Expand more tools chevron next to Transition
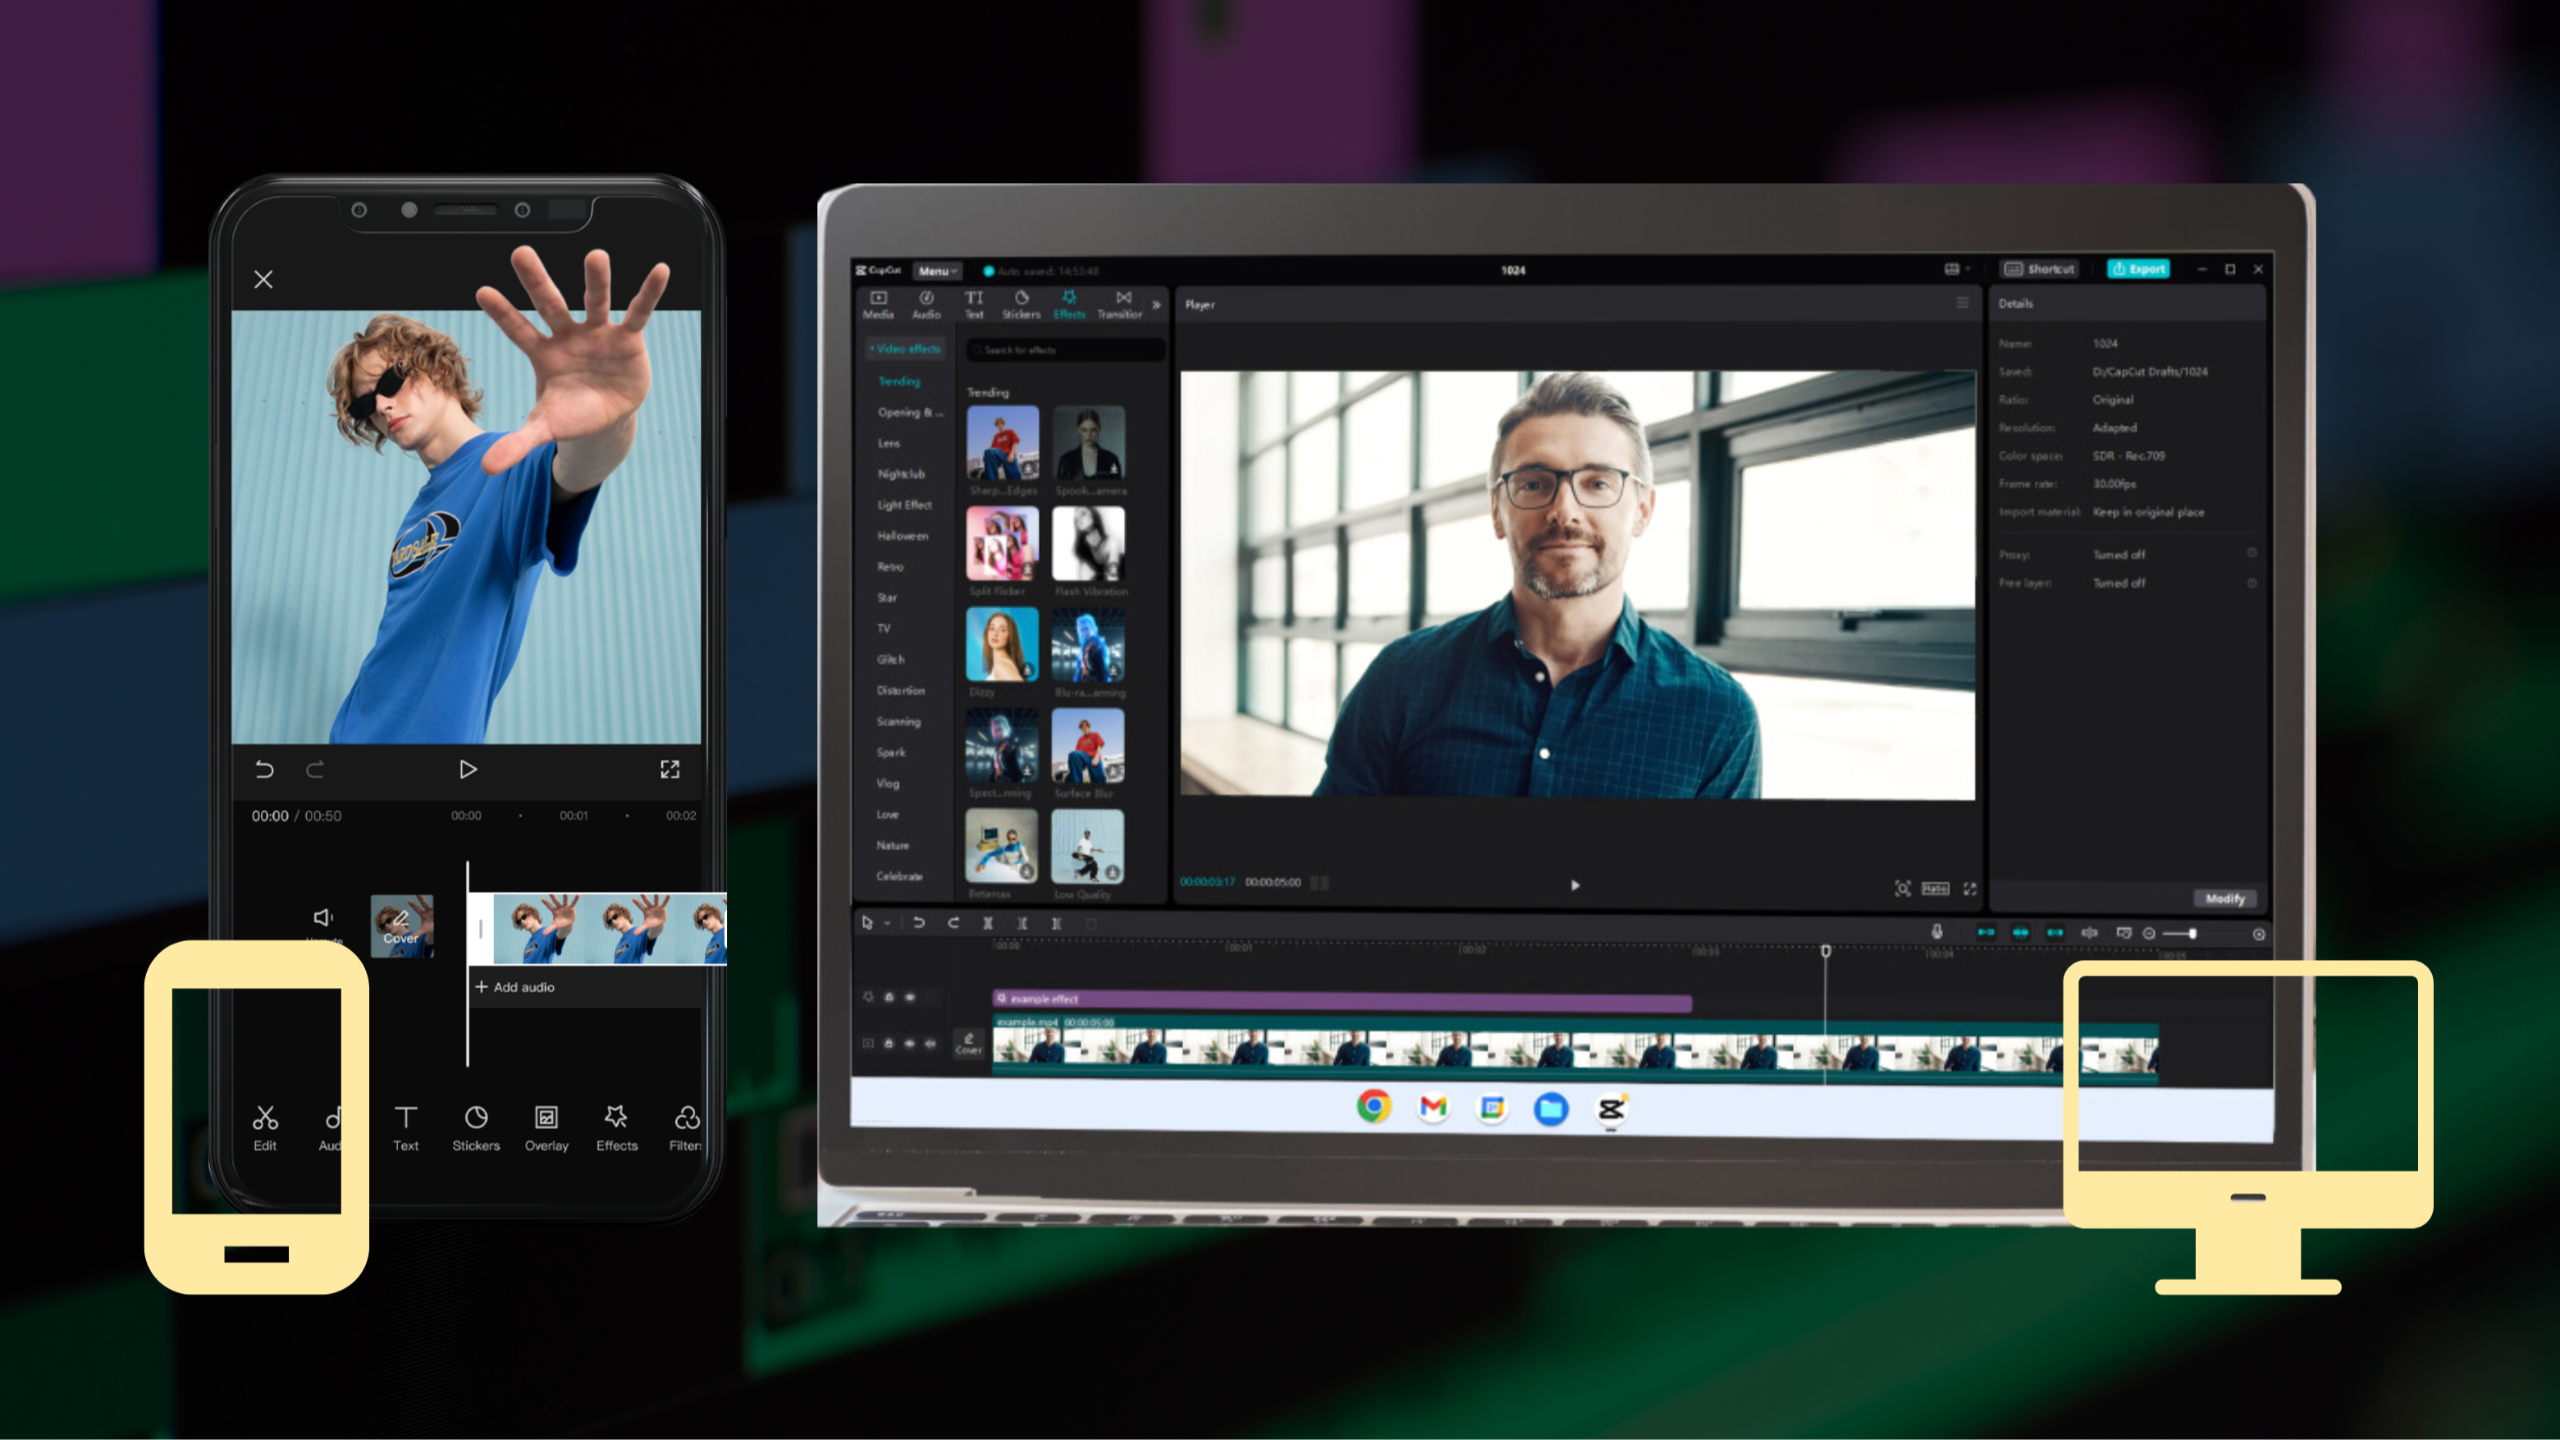 (x=1156, y=305)
